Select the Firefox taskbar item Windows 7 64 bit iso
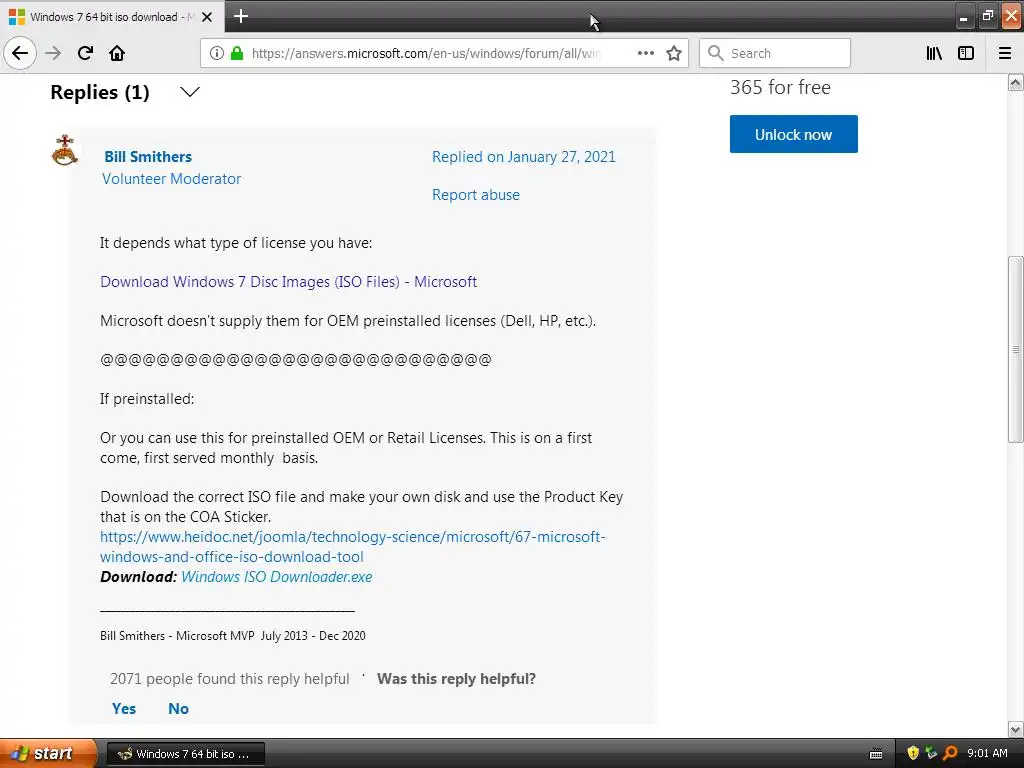1024x768 pixels. [x=186, y=754]
